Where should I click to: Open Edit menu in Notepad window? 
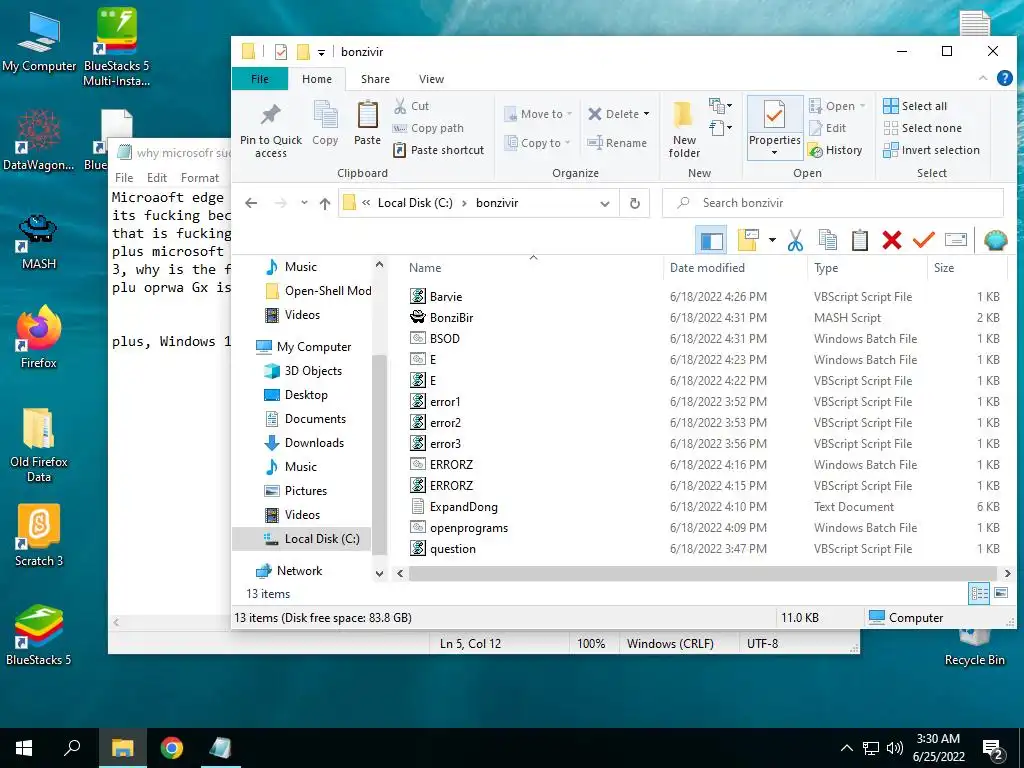[157, 178]
